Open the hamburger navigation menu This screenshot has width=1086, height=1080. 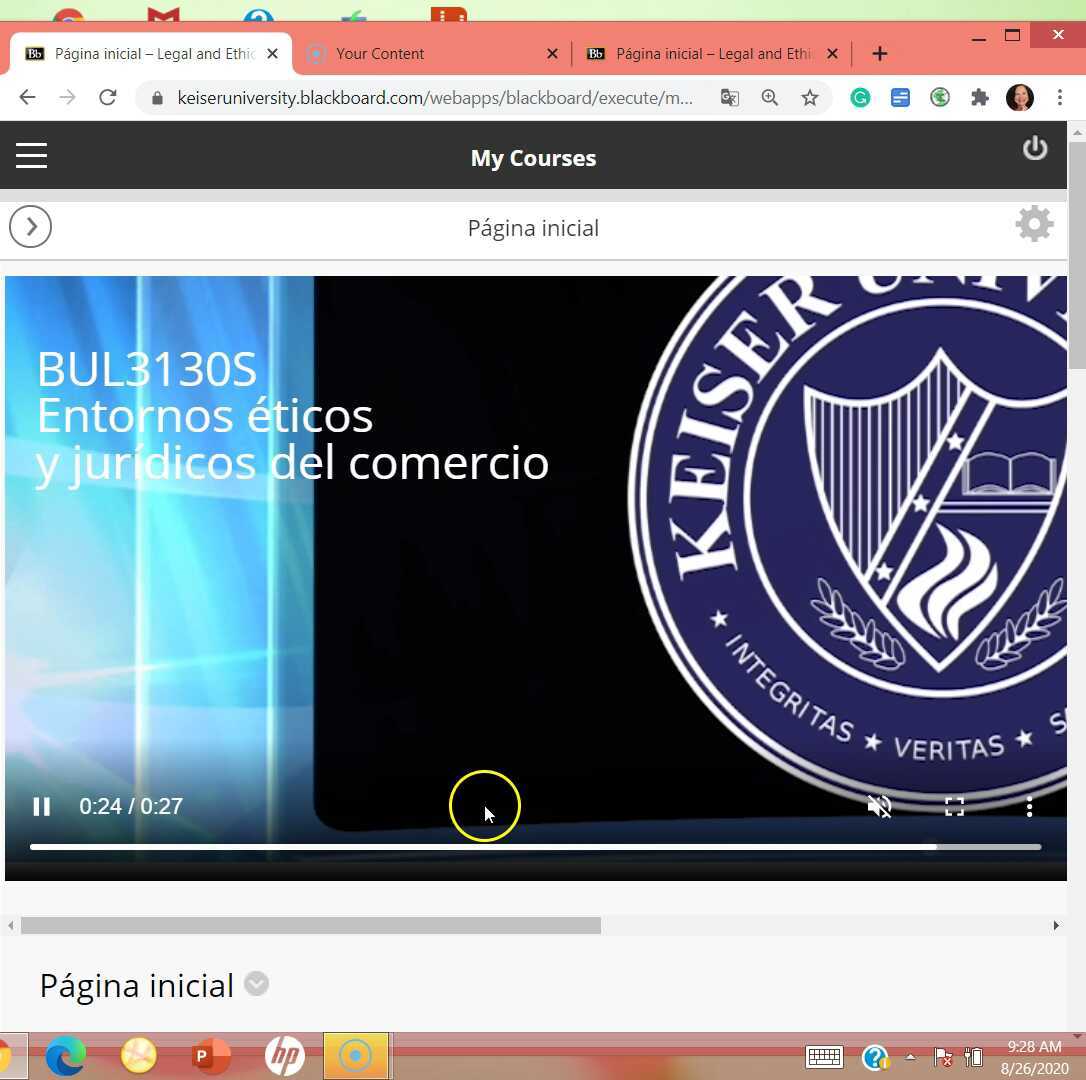point(31,155)
